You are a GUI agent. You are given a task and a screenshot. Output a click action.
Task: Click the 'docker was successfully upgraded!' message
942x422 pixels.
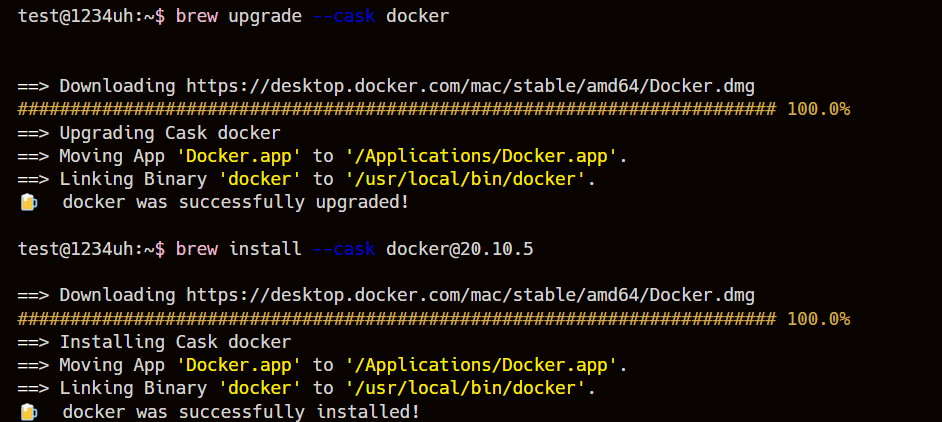pyautogui.click(x=236, y=203)
